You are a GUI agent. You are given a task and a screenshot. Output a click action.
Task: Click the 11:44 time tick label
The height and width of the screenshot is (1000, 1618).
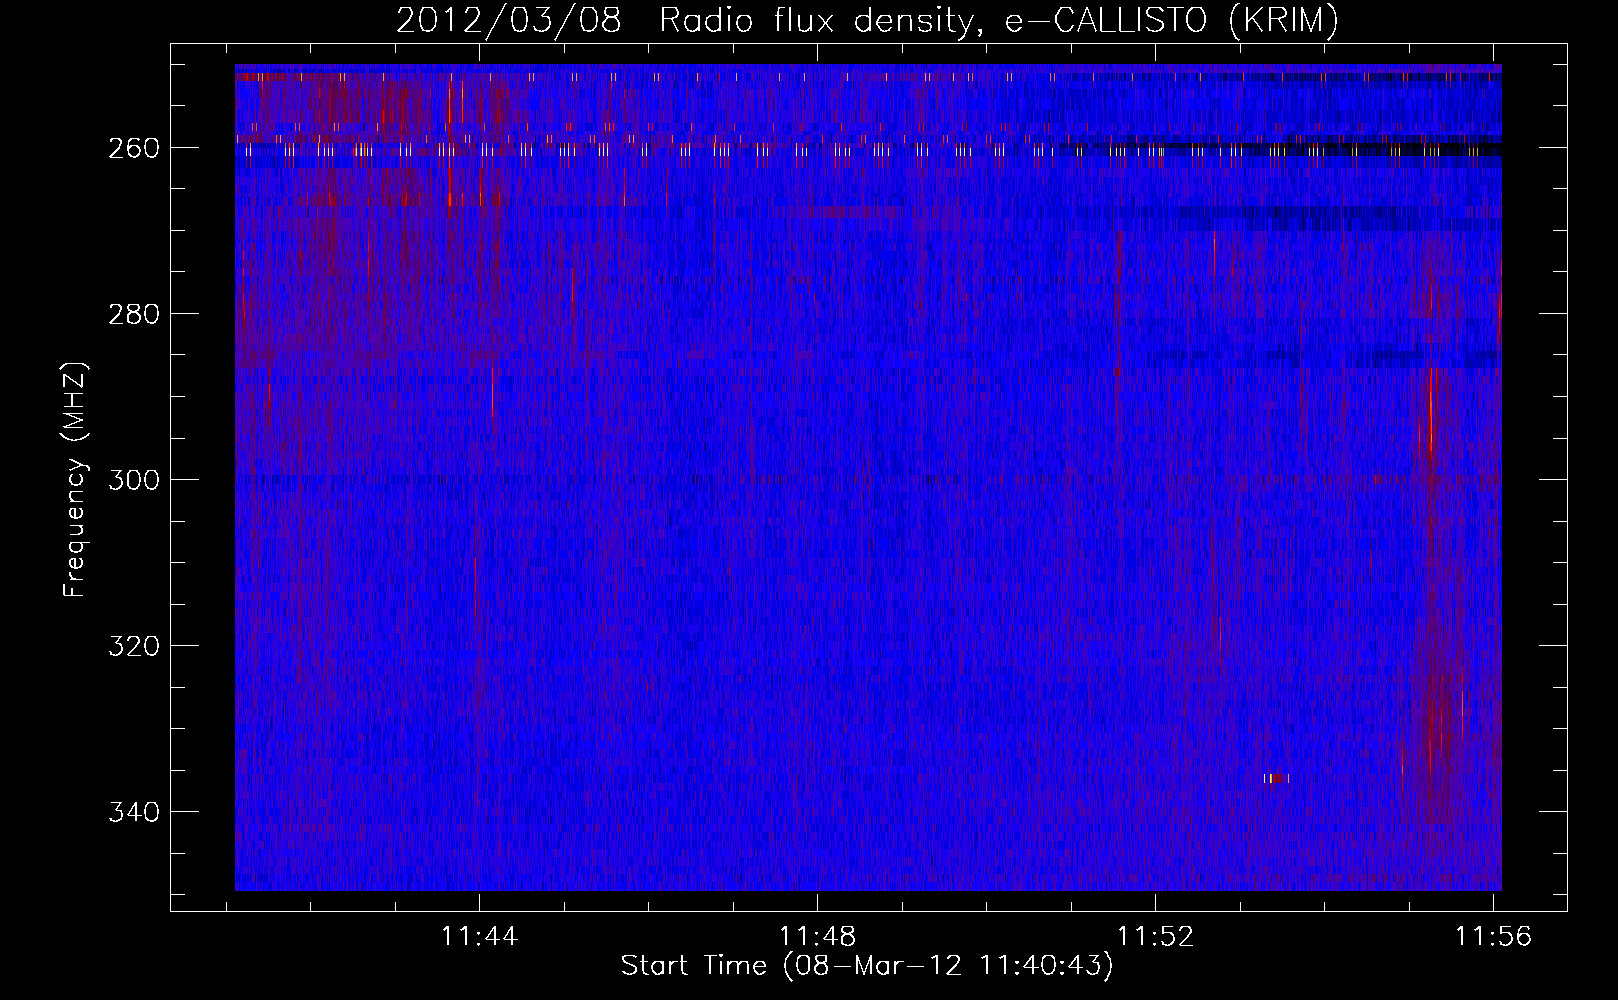(x=480, y=936)
